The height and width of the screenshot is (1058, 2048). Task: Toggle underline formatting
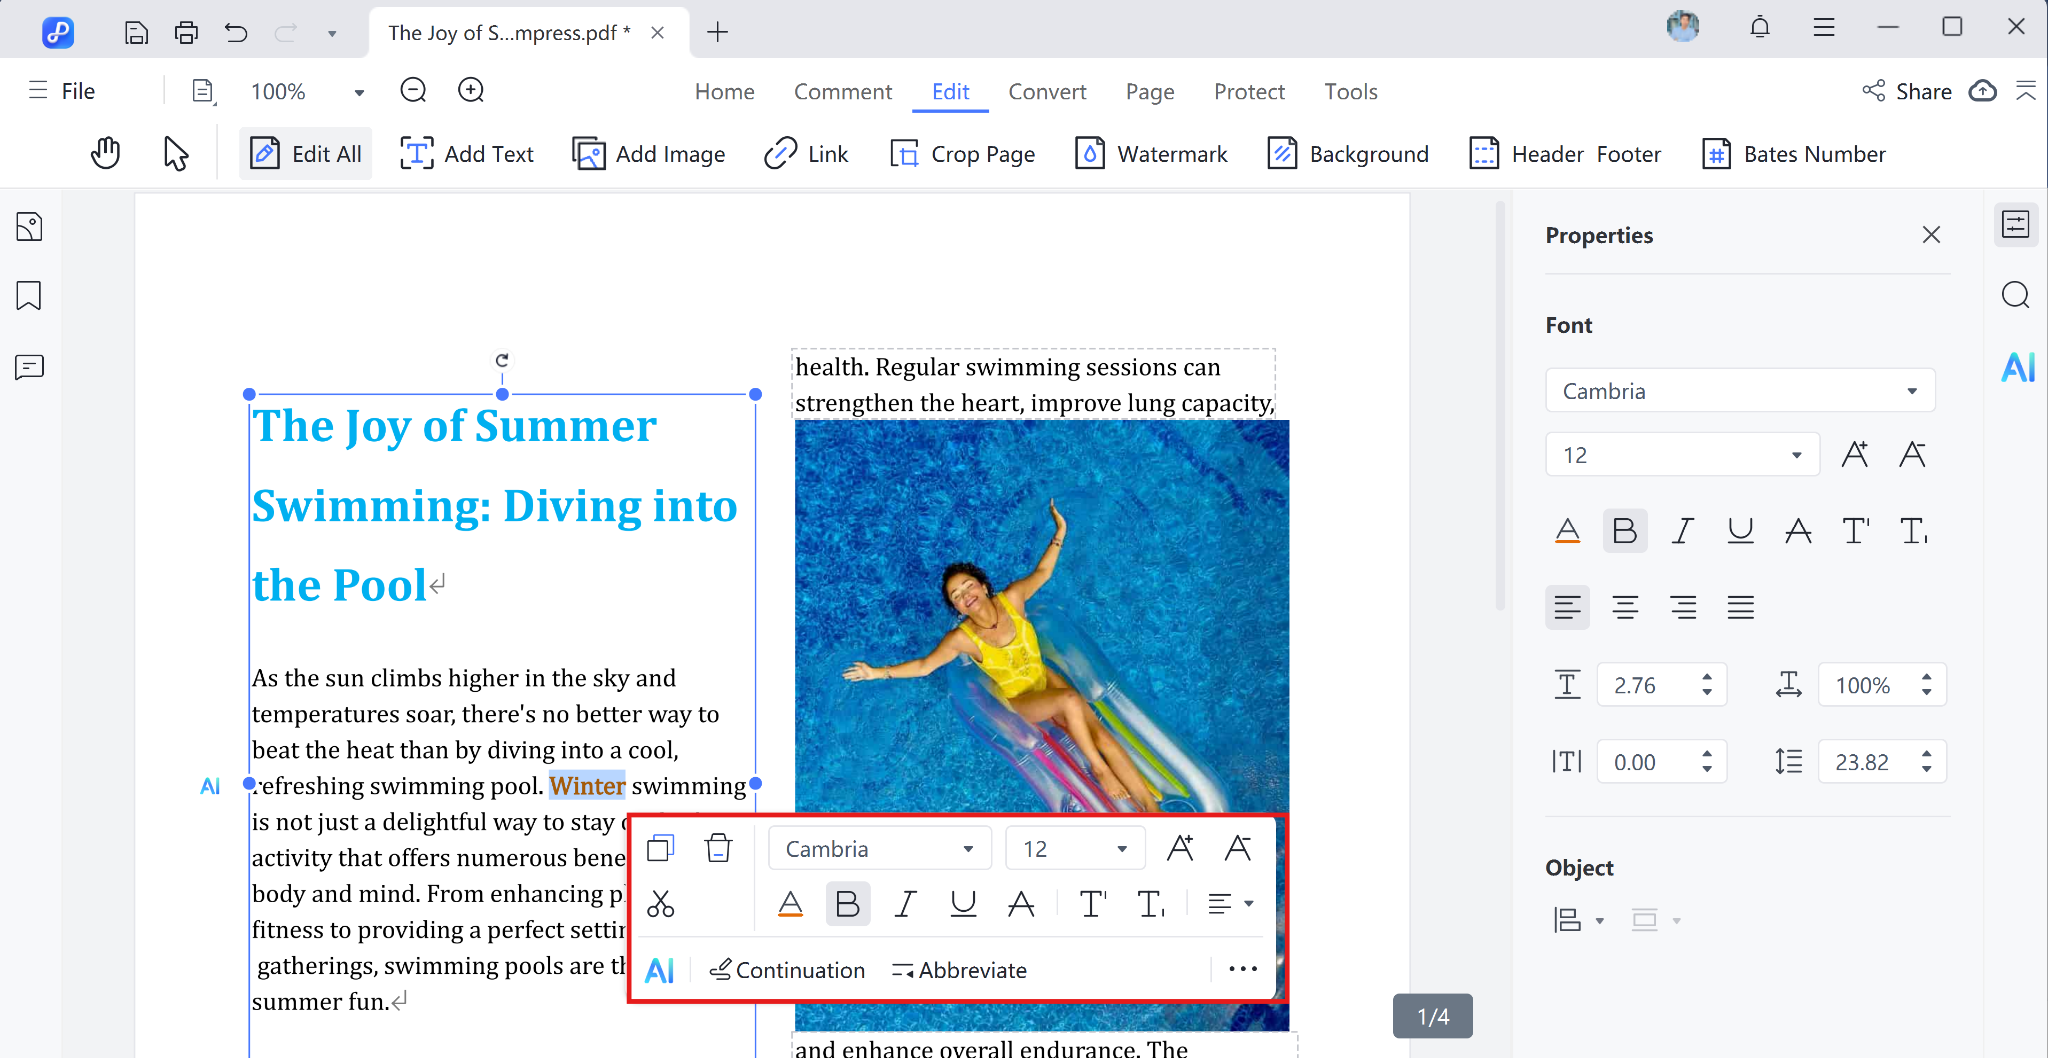[1740, 531]
